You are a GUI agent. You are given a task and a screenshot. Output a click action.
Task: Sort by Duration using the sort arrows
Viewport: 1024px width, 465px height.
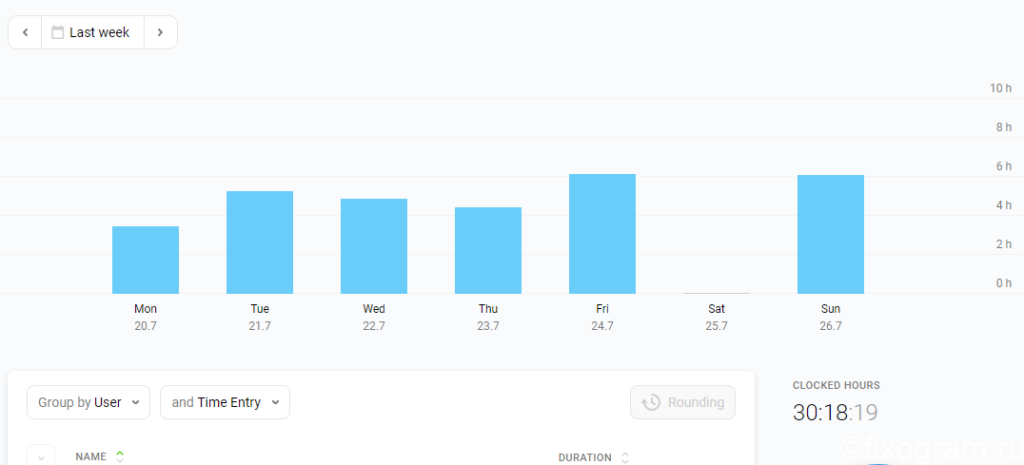click(x=624, y=458)
